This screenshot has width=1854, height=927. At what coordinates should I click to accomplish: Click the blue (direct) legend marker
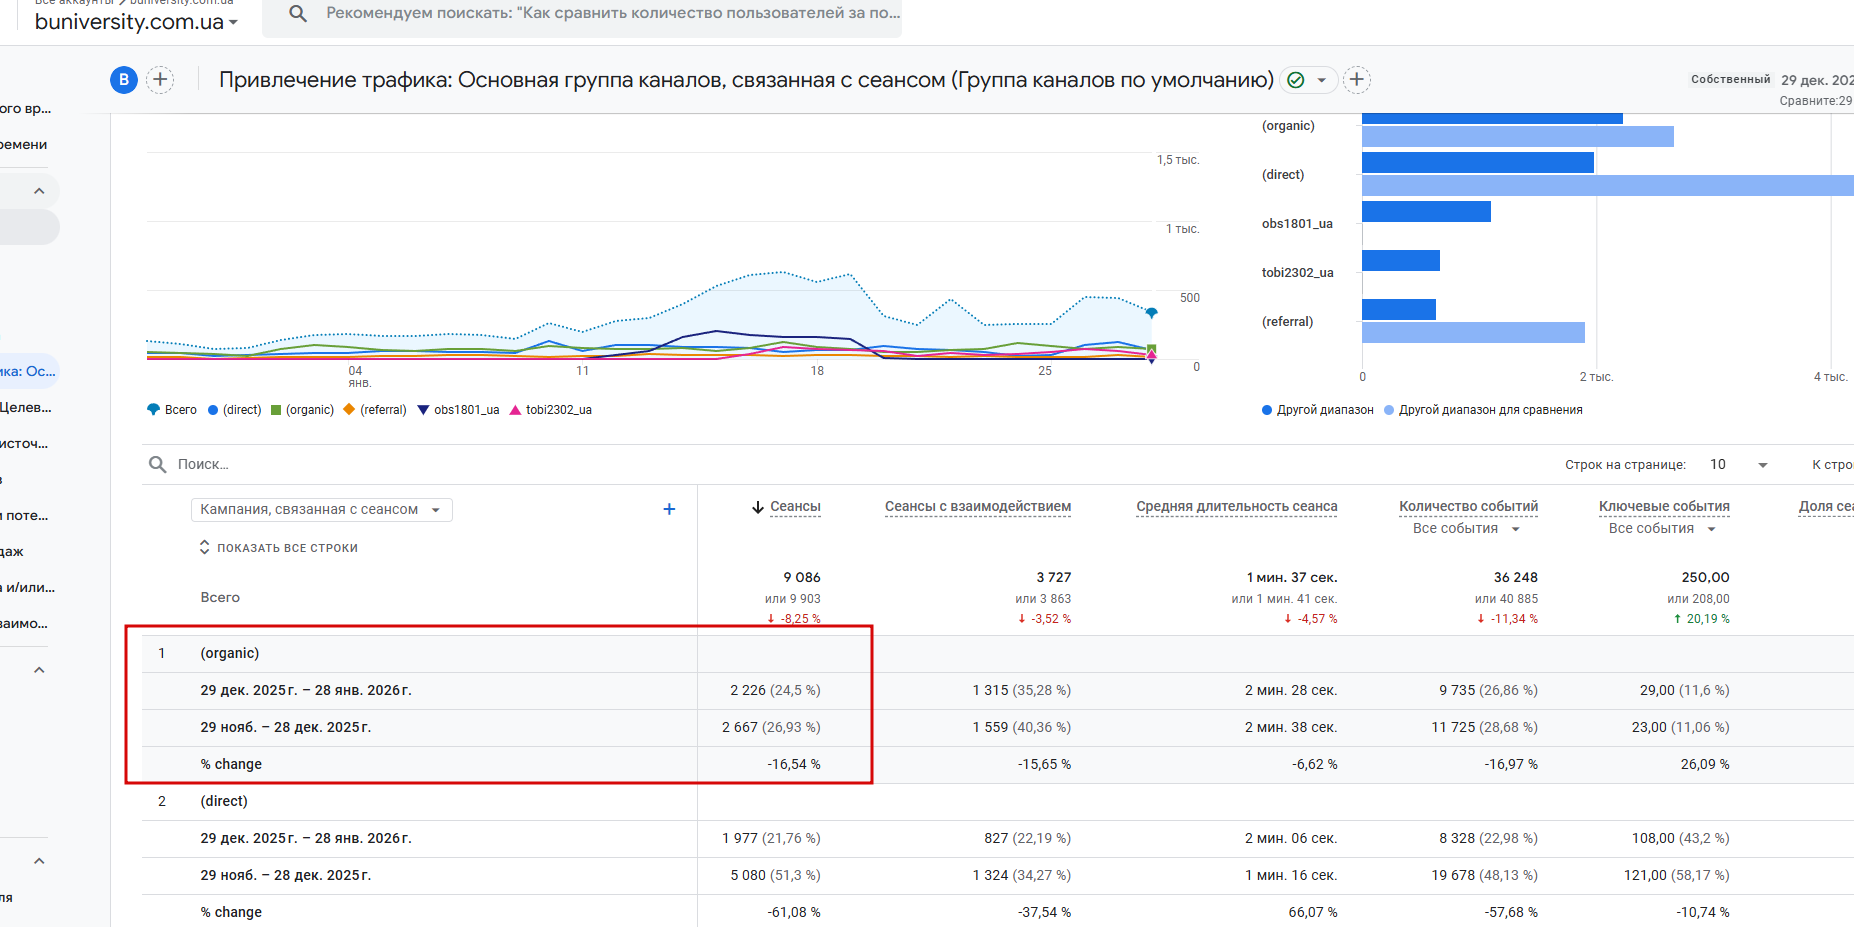(x=213, y=410)
